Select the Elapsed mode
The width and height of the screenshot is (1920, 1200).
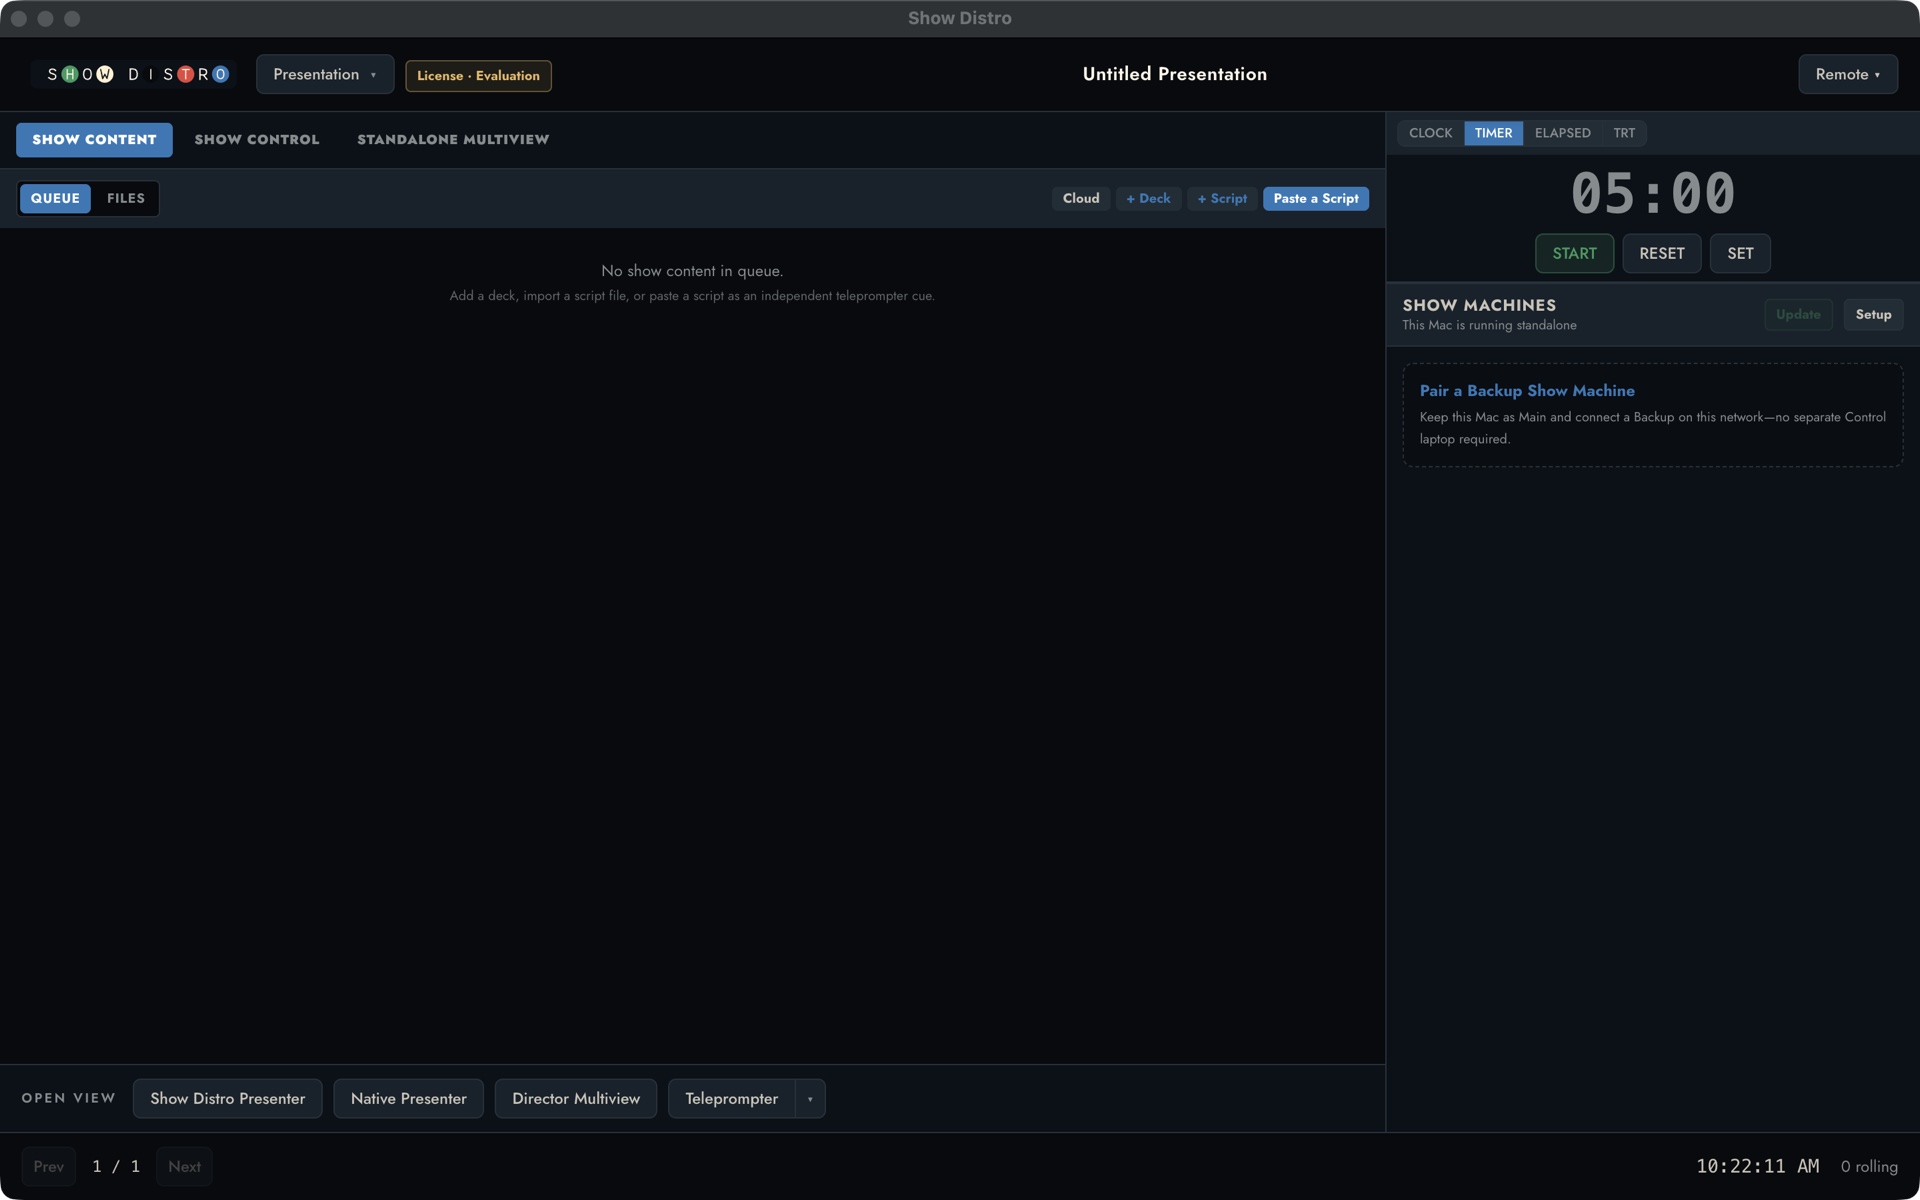tap(1562, 133)
